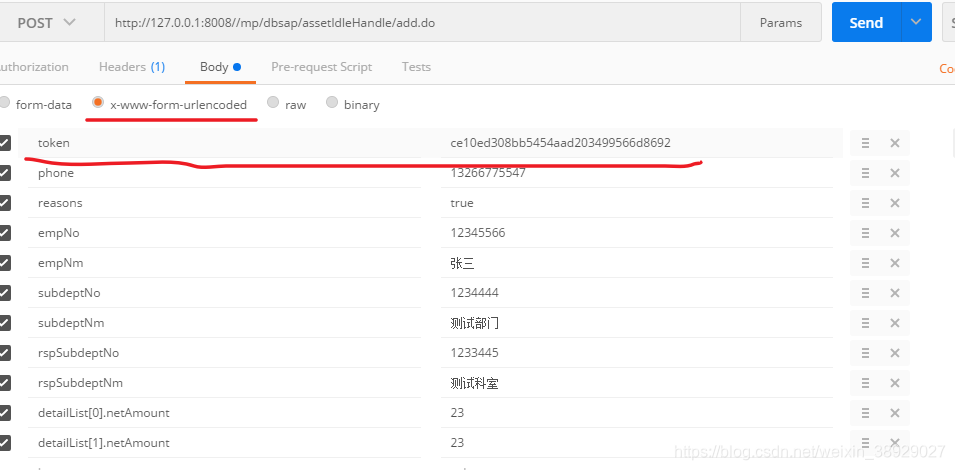The height and width of the screenshot is (470, 955).
Task: Click the detailList[0].netAmount key
Action: [104, 413]
